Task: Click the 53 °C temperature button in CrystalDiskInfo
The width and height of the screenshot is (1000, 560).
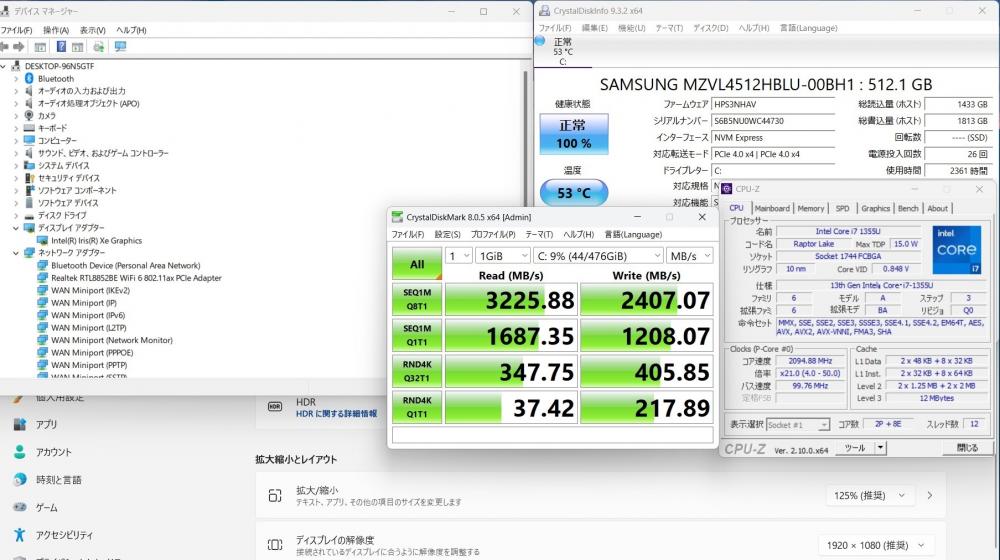Action: (x=573, y=193)
